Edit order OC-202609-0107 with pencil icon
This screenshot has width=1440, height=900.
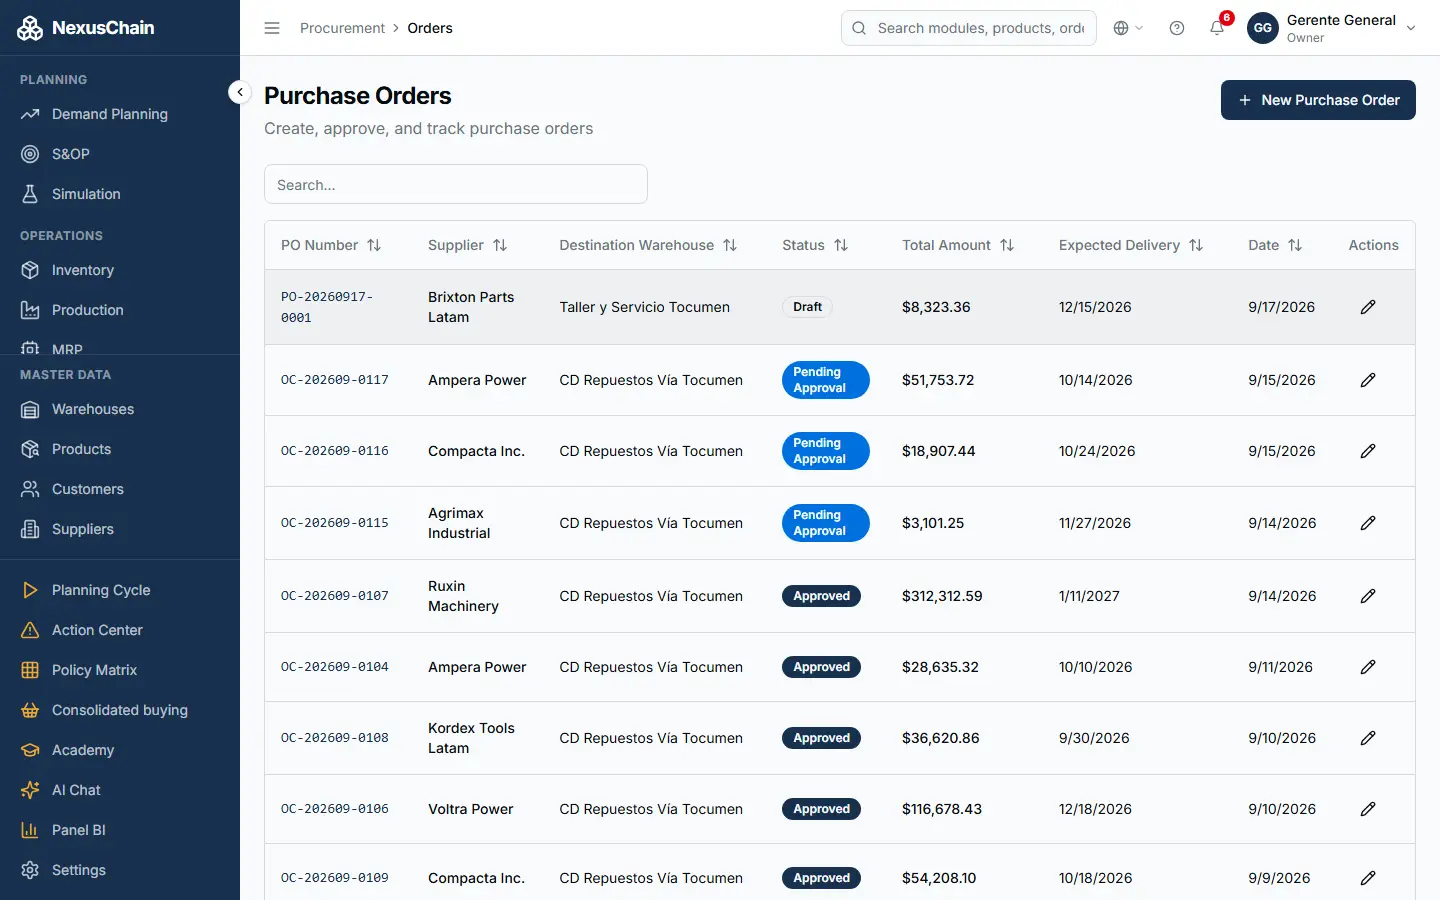pos(1368,596)
